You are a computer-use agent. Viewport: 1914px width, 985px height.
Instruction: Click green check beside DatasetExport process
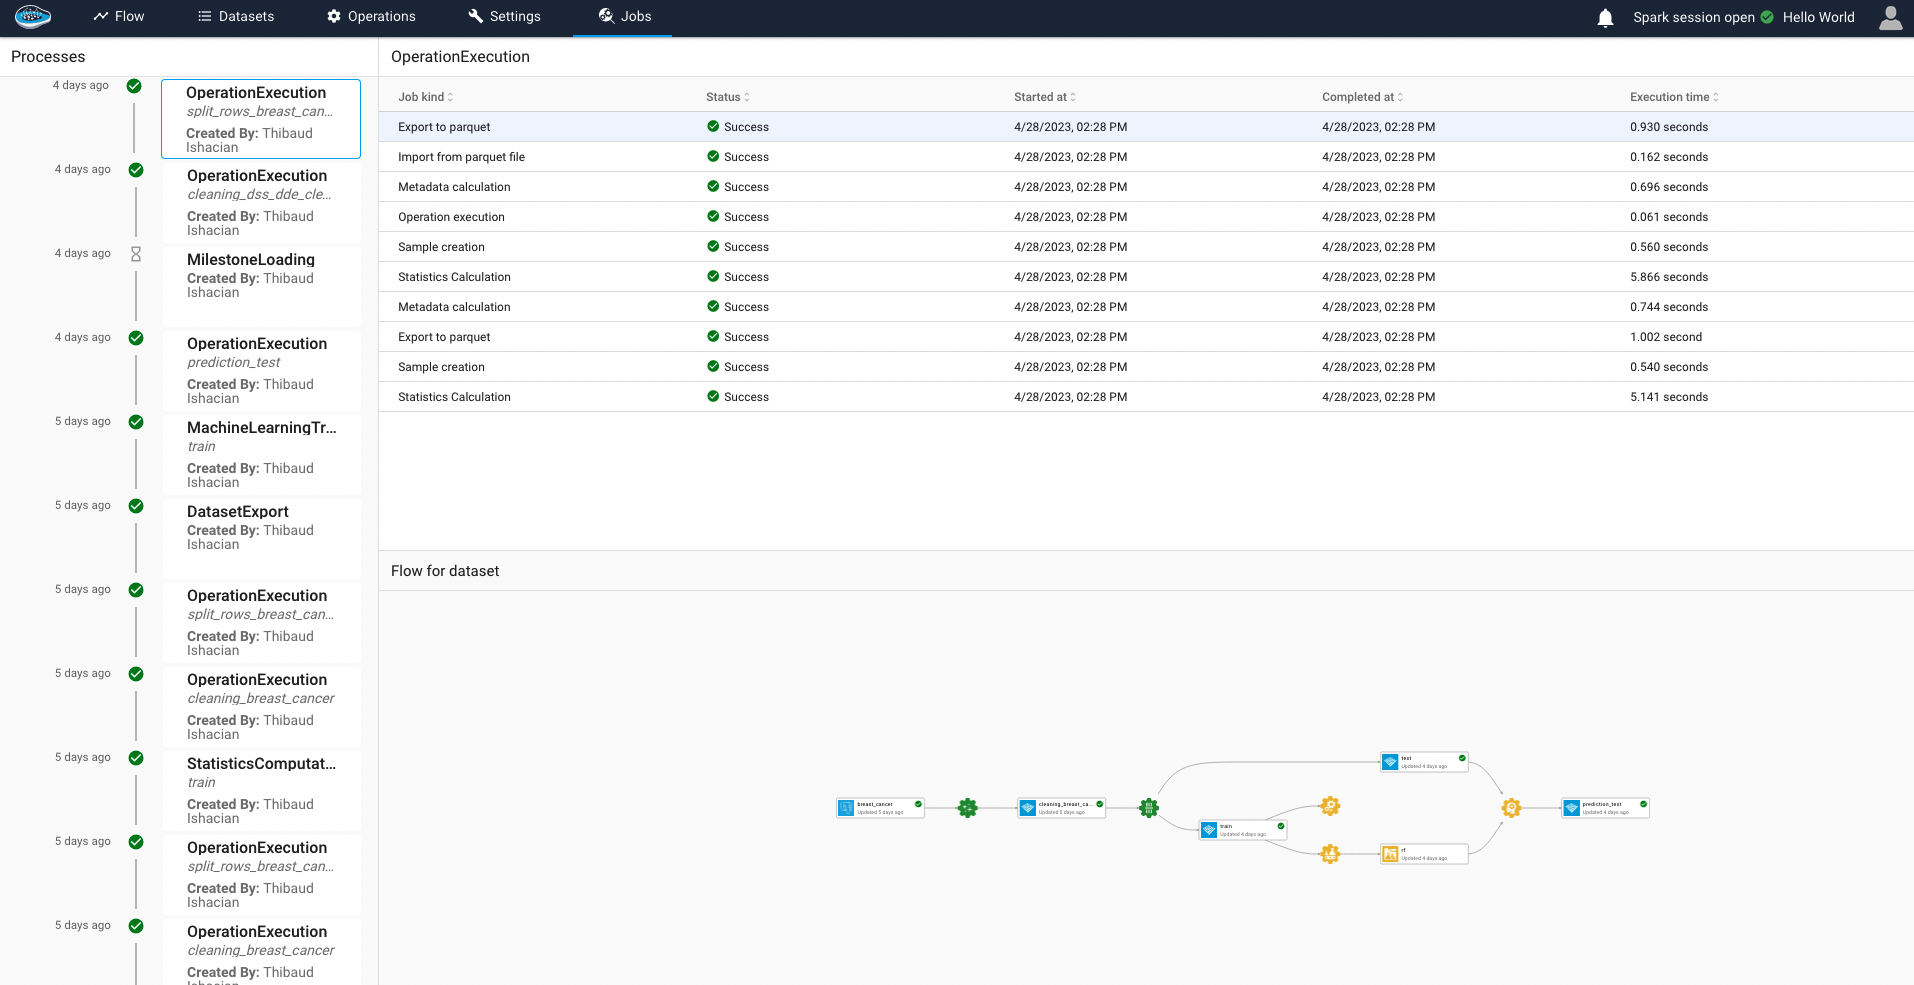coord(136,506)
